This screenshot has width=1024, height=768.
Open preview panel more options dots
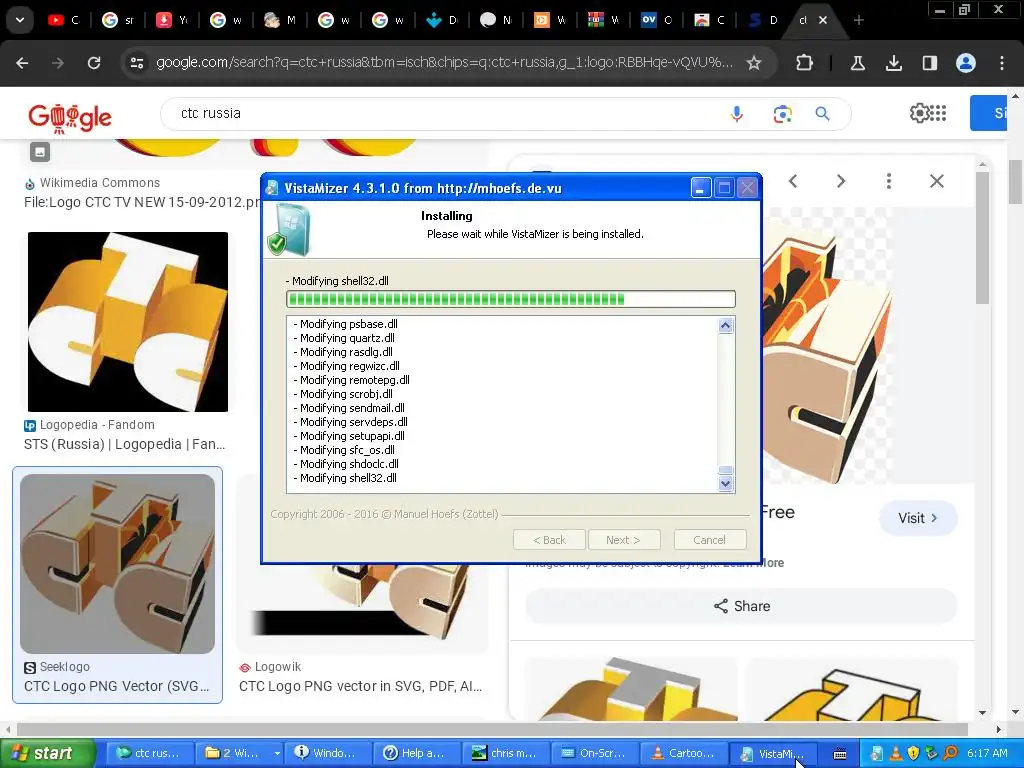click(889, 181)
